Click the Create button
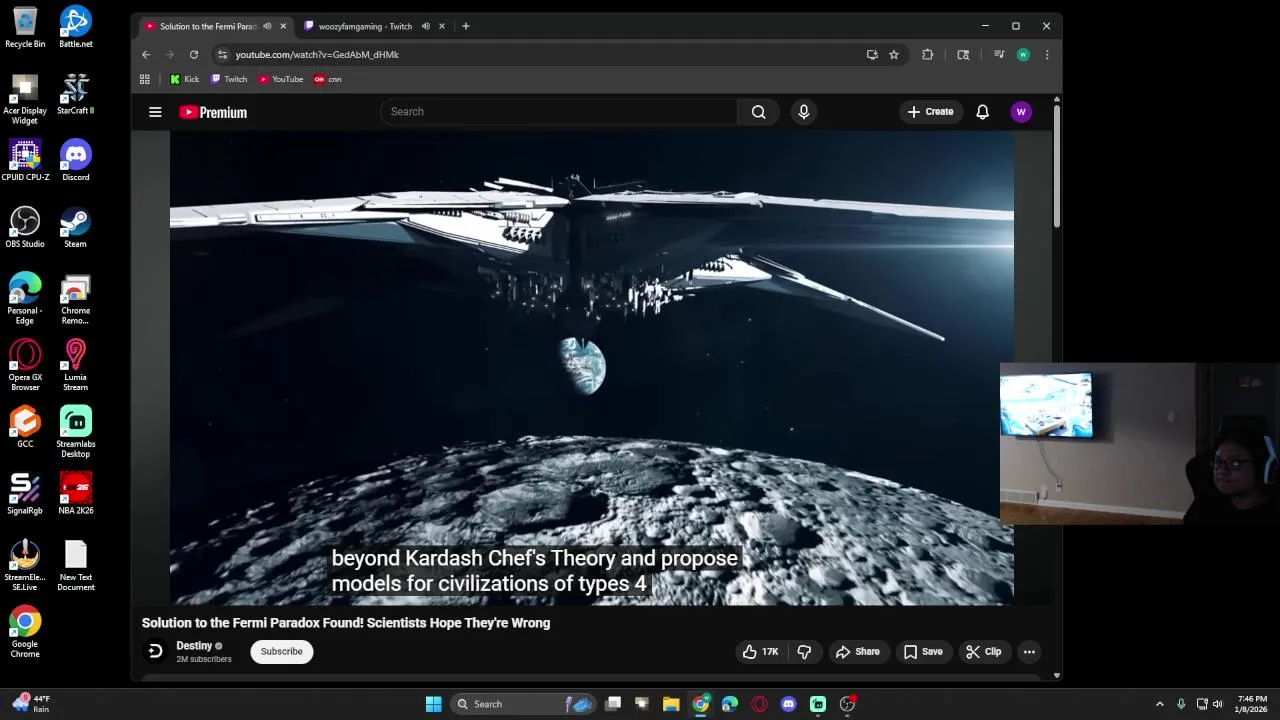Screen dimensions: 1280x720 point(930,112)
